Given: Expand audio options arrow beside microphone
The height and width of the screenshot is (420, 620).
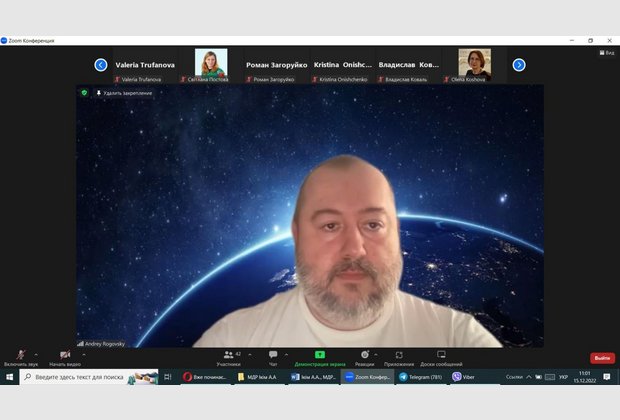Looking at the screenshot, I should 37,353.
